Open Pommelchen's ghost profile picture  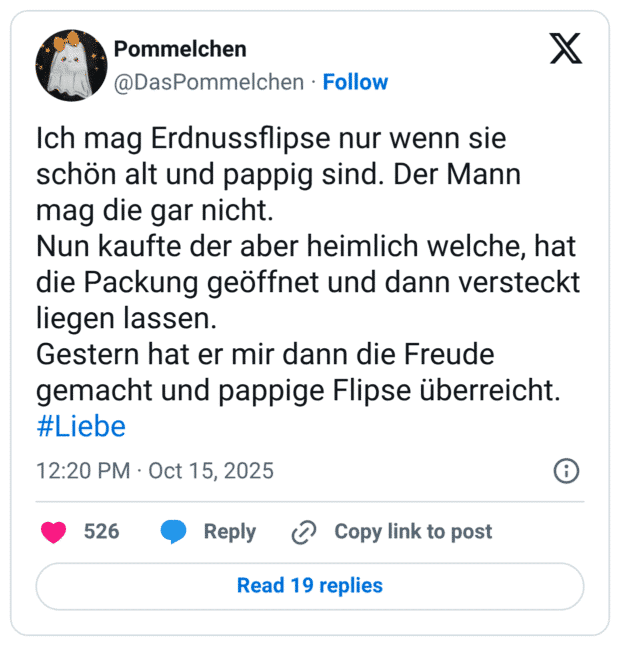(x=71, y=65)
